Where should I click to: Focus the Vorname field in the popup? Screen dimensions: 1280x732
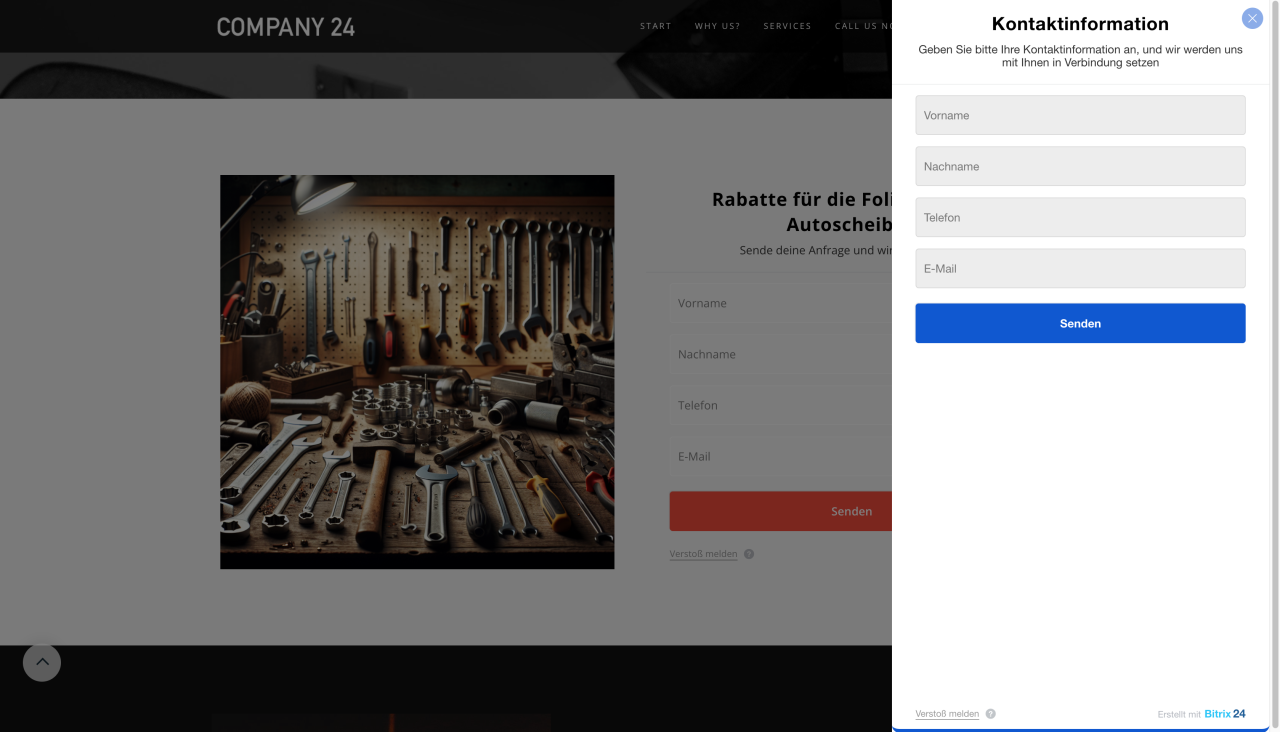(x=1080, y=115)
